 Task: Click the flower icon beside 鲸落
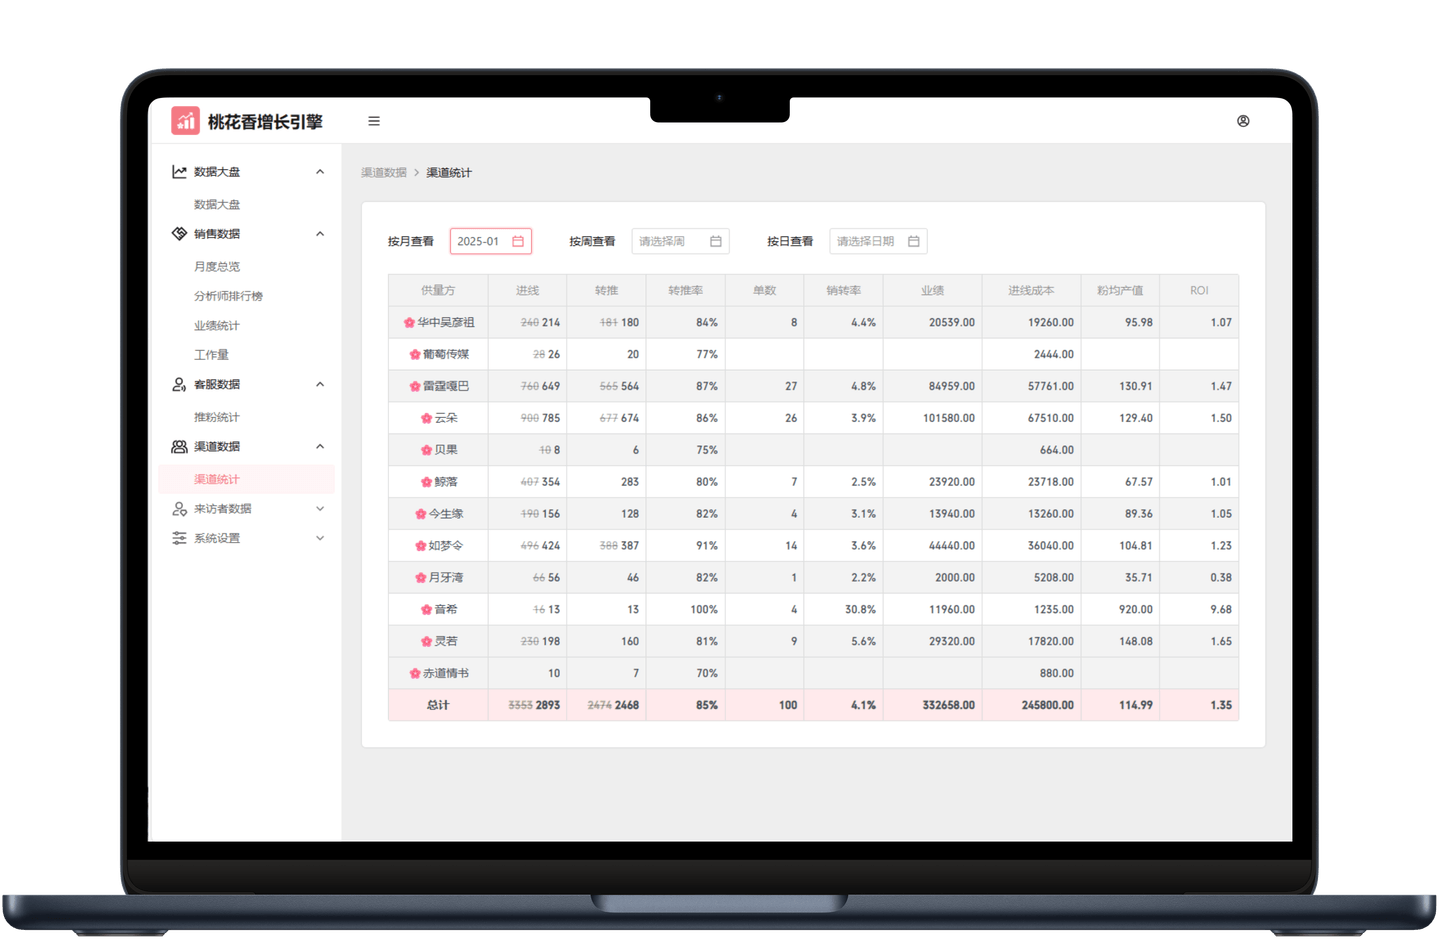pos(427,483)
